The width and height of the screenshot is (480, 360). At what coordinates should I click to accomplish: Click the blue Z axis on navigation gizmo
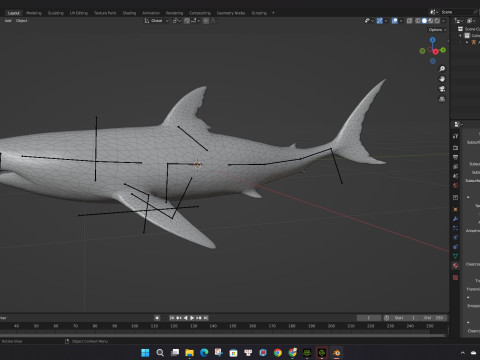pos(432,40)
